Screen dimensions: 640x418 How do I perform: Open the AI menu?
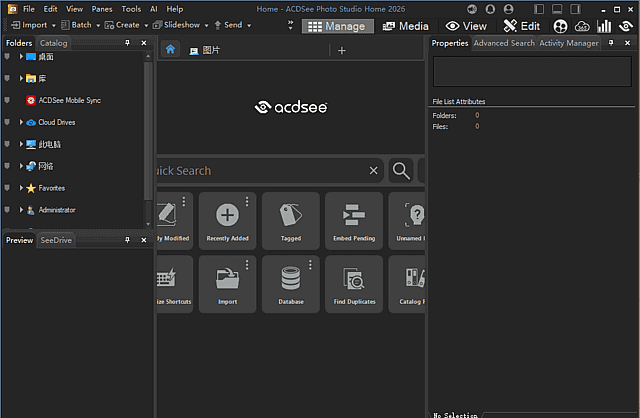153,9
